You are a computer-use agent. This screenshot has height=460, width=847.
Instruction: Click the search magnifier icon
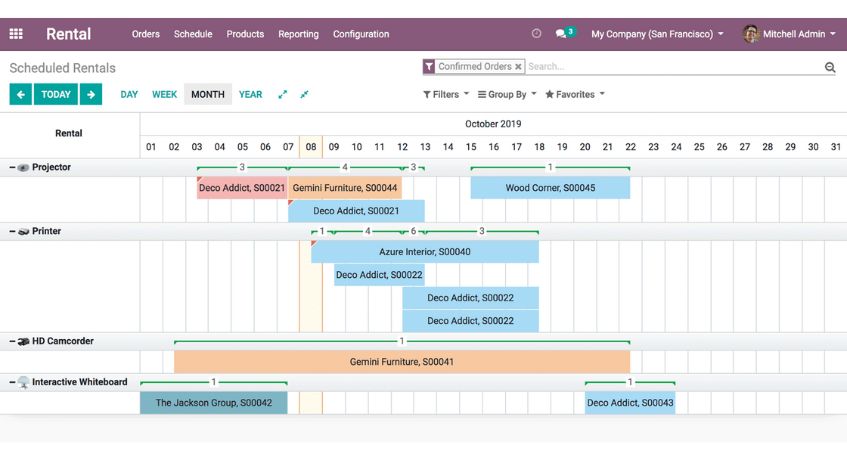point(829,68)
